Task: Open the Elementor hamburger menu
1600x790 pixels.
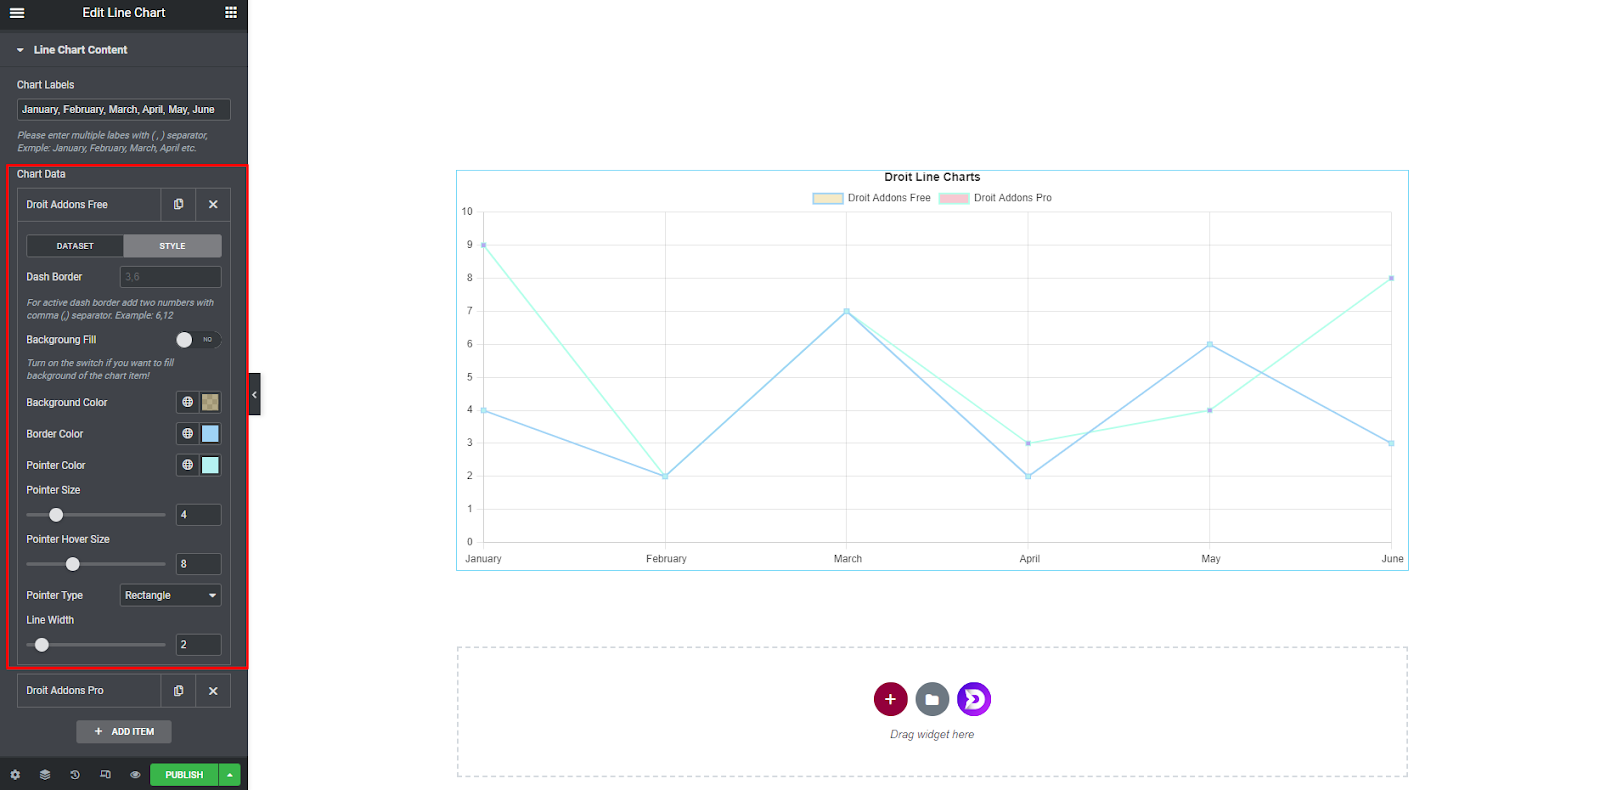Action: (x=17, y=13)
